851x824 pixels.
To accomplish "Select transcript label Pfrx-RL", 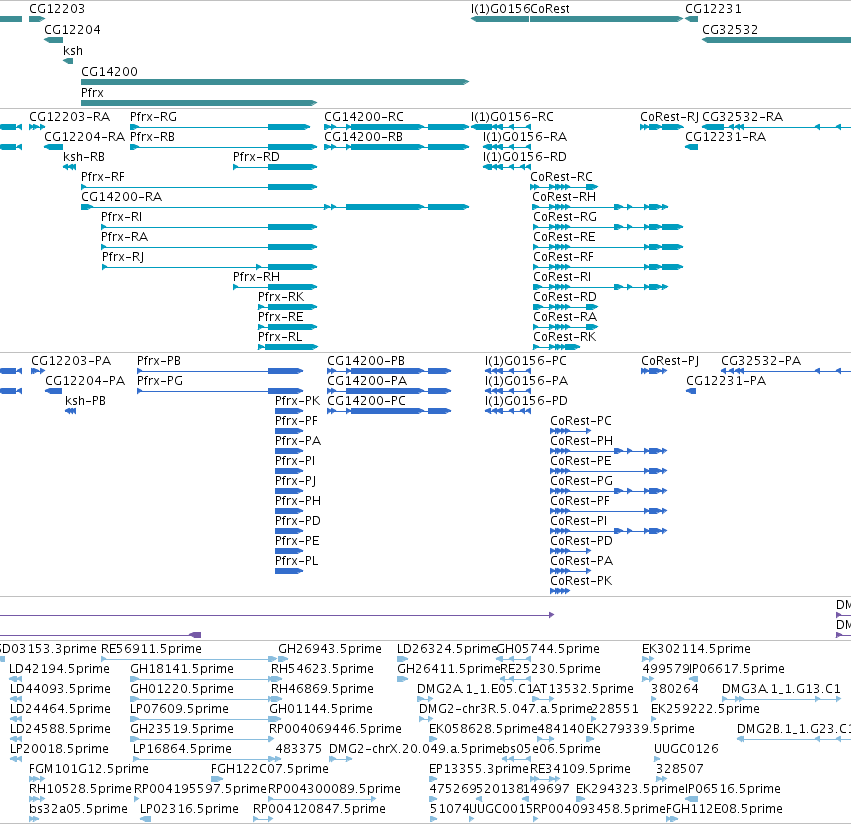I will click(x=280, y=337).
